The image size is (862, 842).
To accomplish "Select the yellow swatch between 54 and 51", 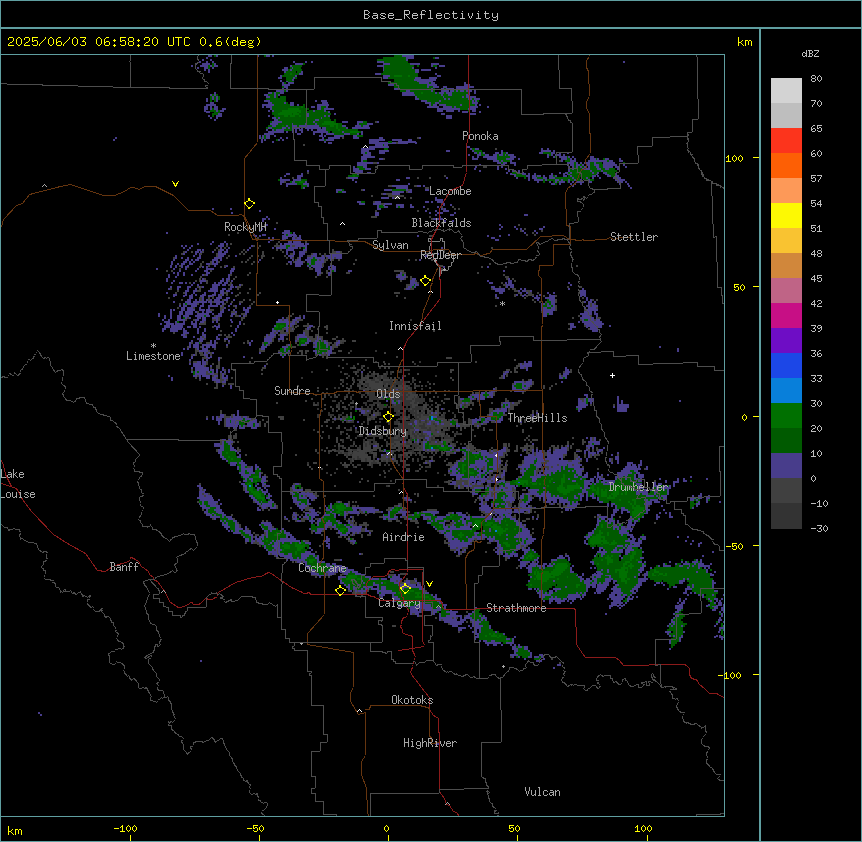I will [786, 215].
